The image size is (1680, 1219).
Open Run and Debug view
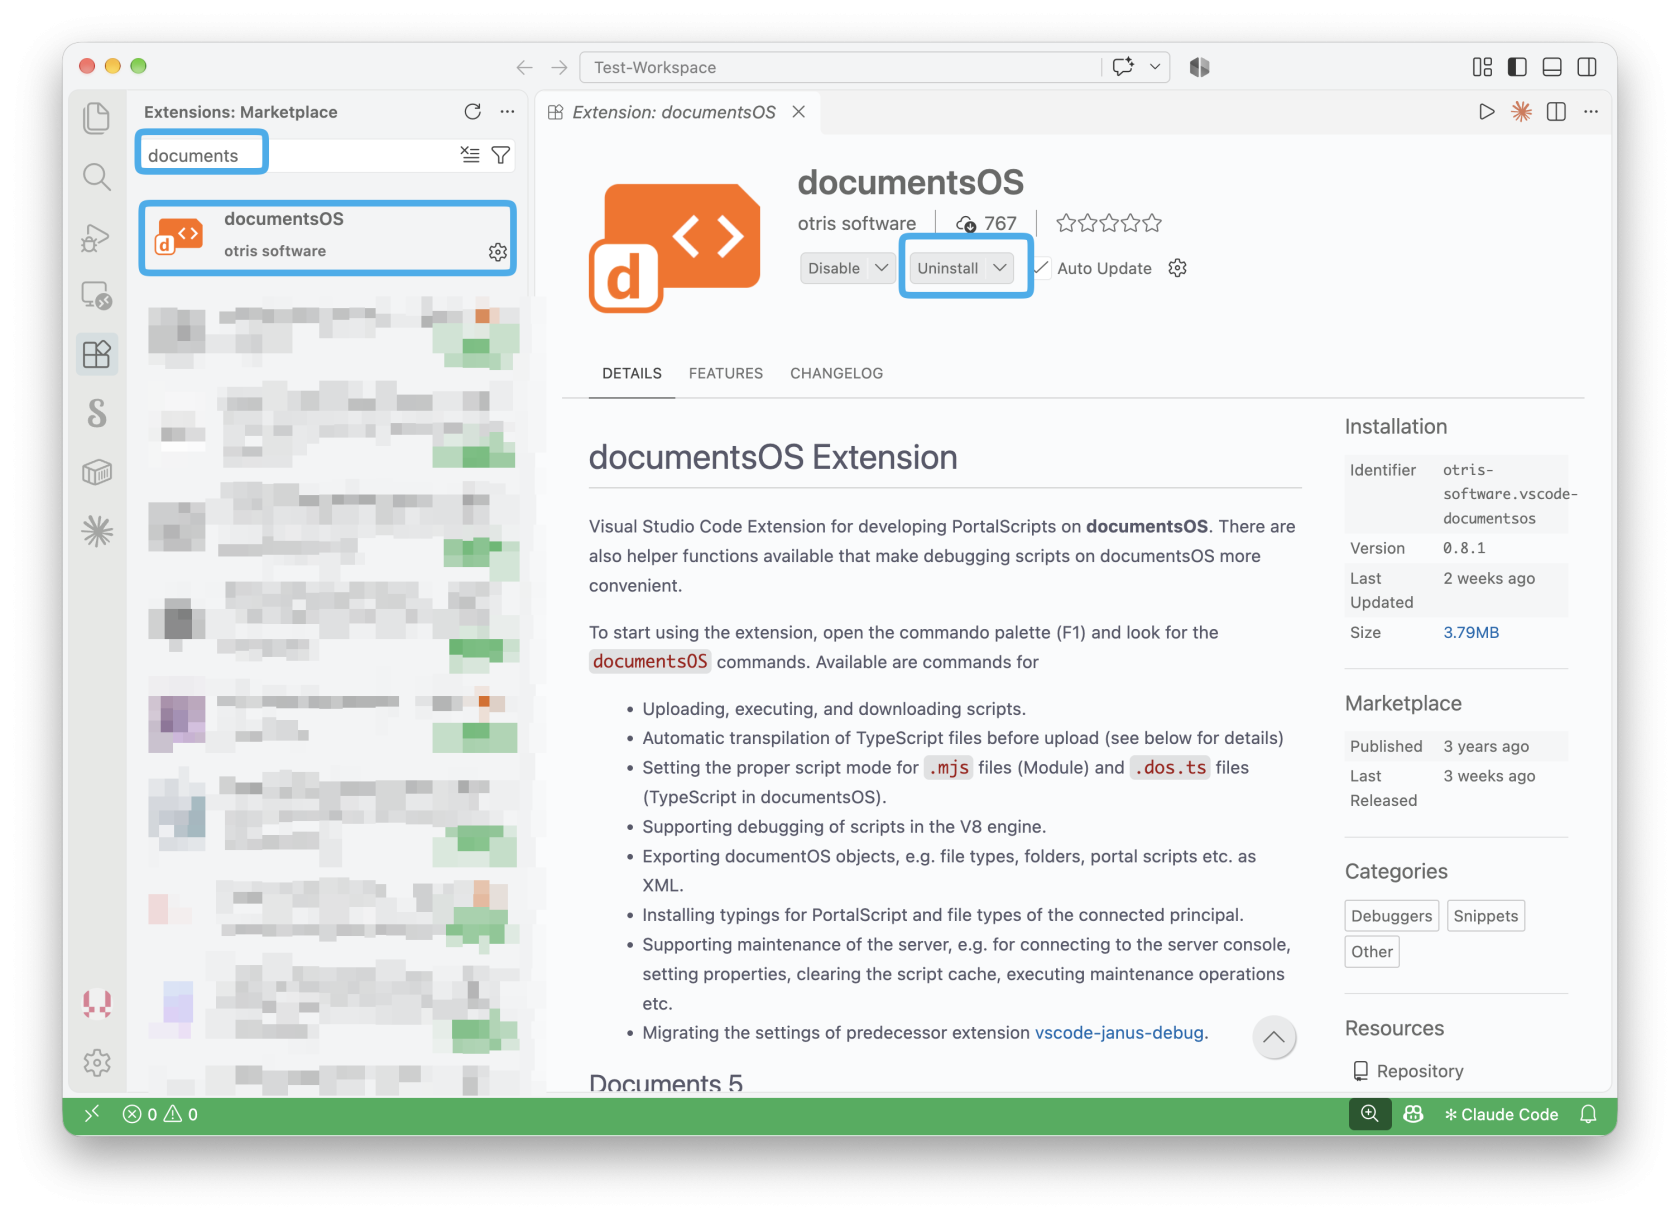point(96,237)
